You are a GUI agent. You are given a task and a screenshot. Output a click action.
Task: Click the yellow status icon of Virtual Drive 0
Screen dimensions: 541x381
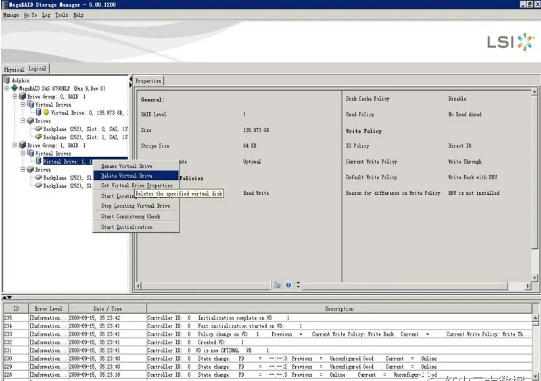click(x=46, y=113)
